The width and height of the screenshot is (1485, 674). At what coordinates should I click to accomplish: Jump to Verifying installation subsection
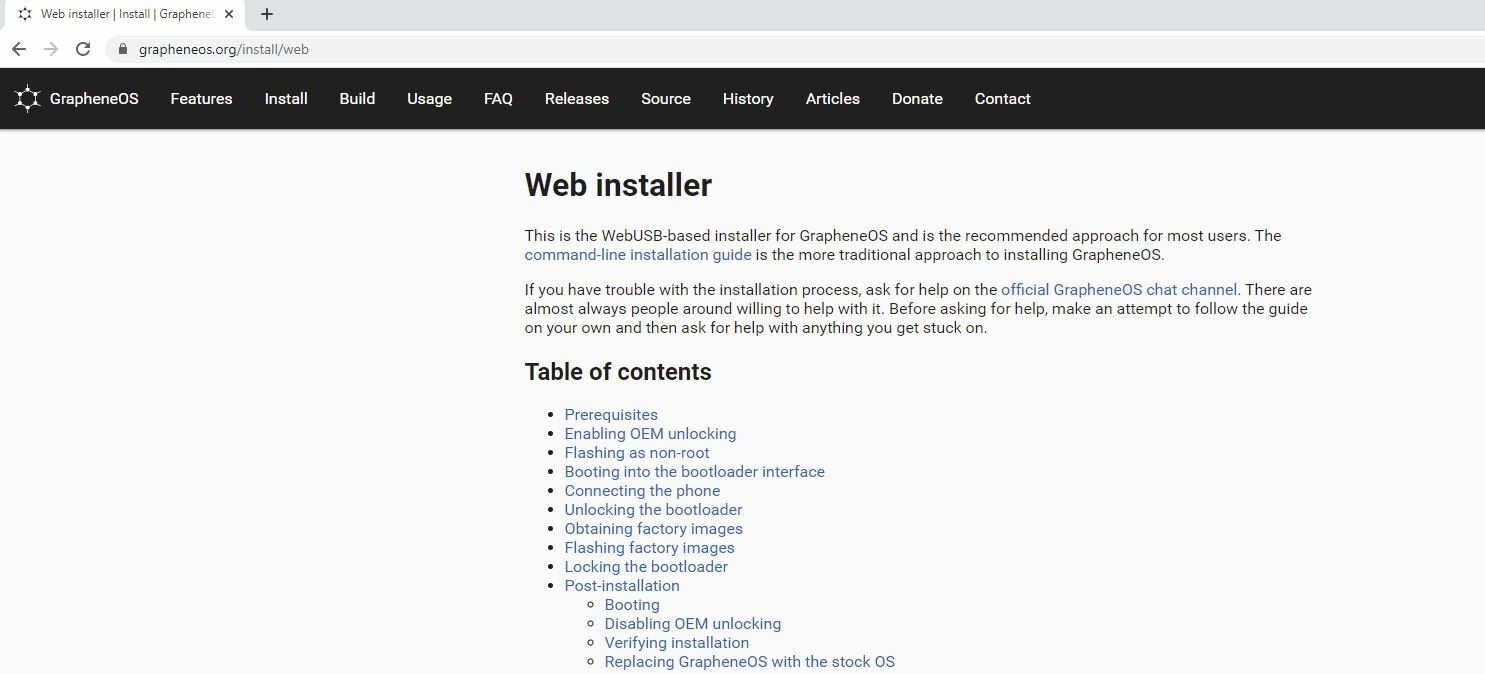click(x=677, y=643)
